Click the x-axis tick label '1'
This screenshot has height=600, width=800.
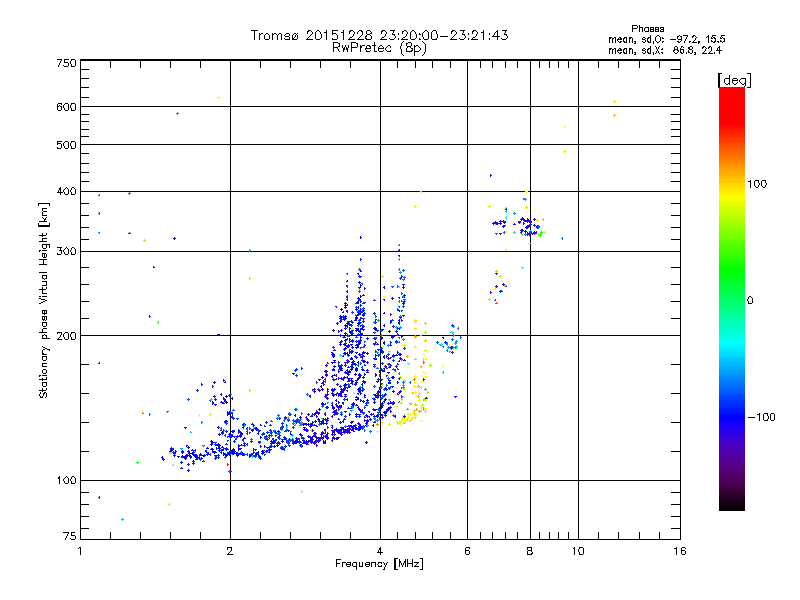(x=80, y=551)
